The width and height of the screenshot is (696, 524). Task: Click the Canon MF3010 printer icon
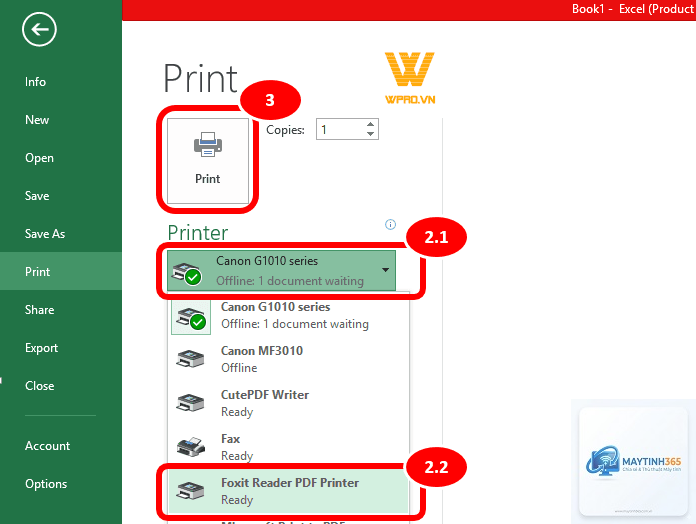[190, 359]
